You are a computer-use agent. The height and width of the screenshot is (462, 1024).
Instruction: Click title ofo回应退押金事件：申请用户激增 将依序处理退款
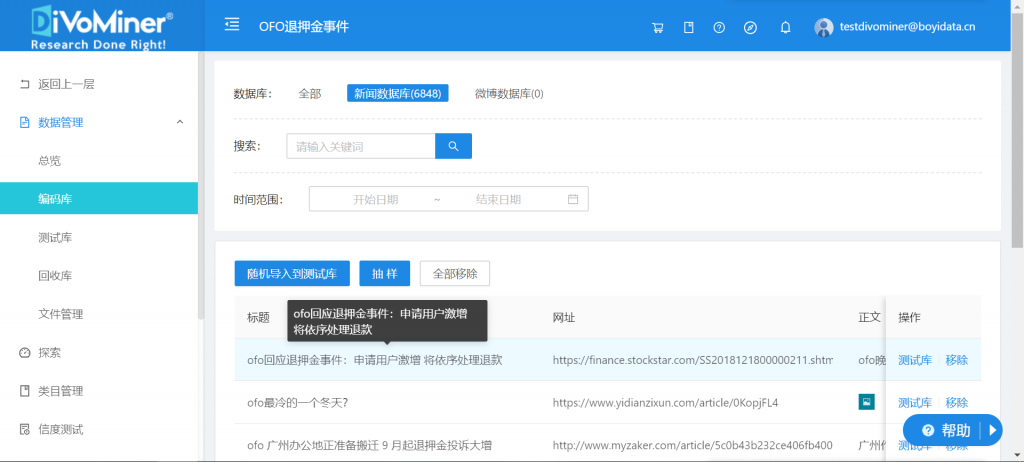tap(375, 360)
